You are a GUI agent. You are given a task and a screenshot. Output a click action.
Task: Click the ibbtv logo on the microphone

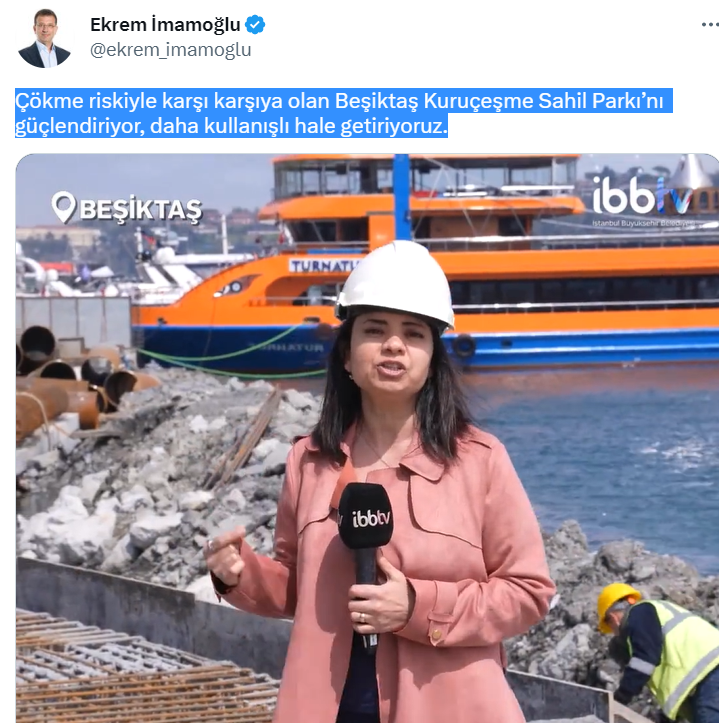pos(371,519)
